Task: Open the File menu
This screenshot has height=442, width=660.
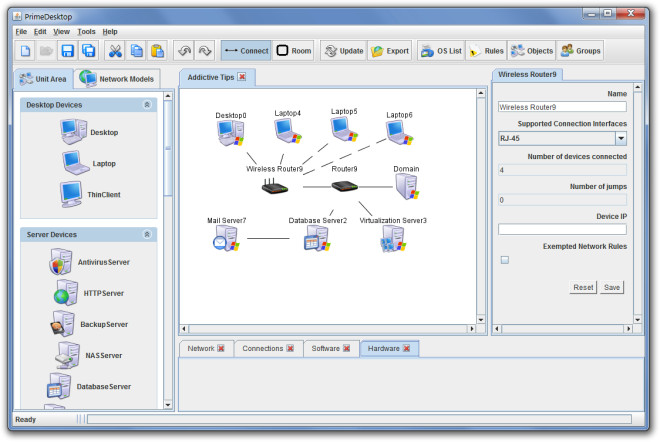Action: tap(21, 32)
